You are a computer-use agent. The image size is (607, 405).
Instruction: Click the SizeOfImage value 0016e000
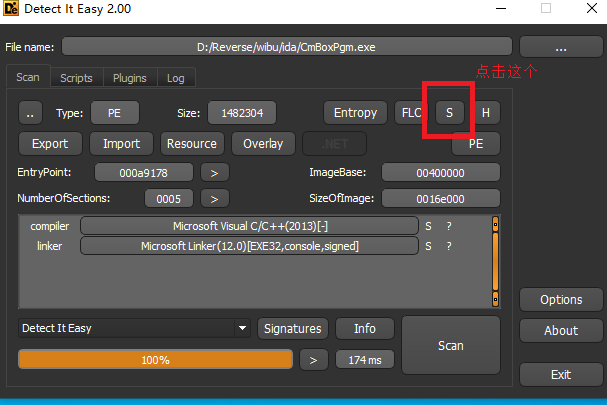coord(441,198)
